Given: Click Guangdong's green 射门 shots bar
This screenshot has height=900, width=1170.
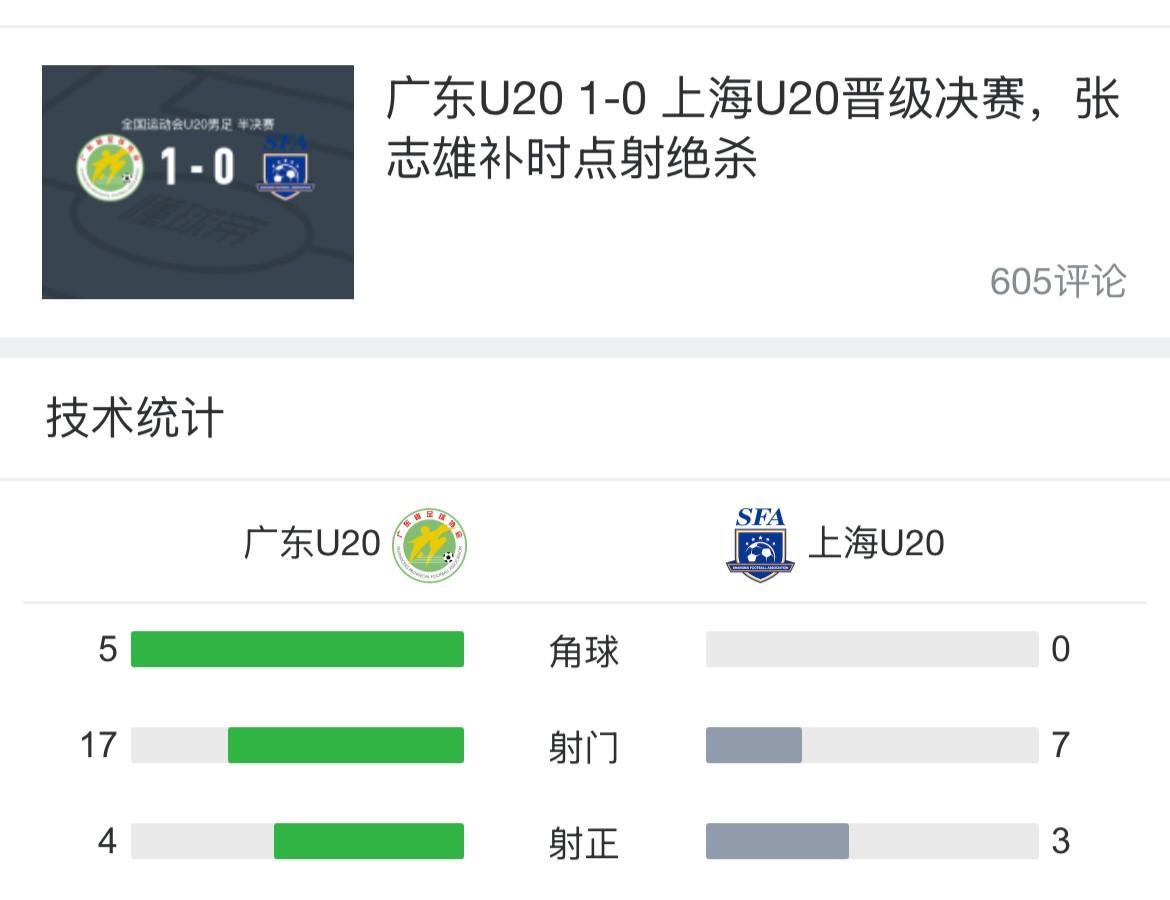Looking at the screenshot, I should [346, 745].
